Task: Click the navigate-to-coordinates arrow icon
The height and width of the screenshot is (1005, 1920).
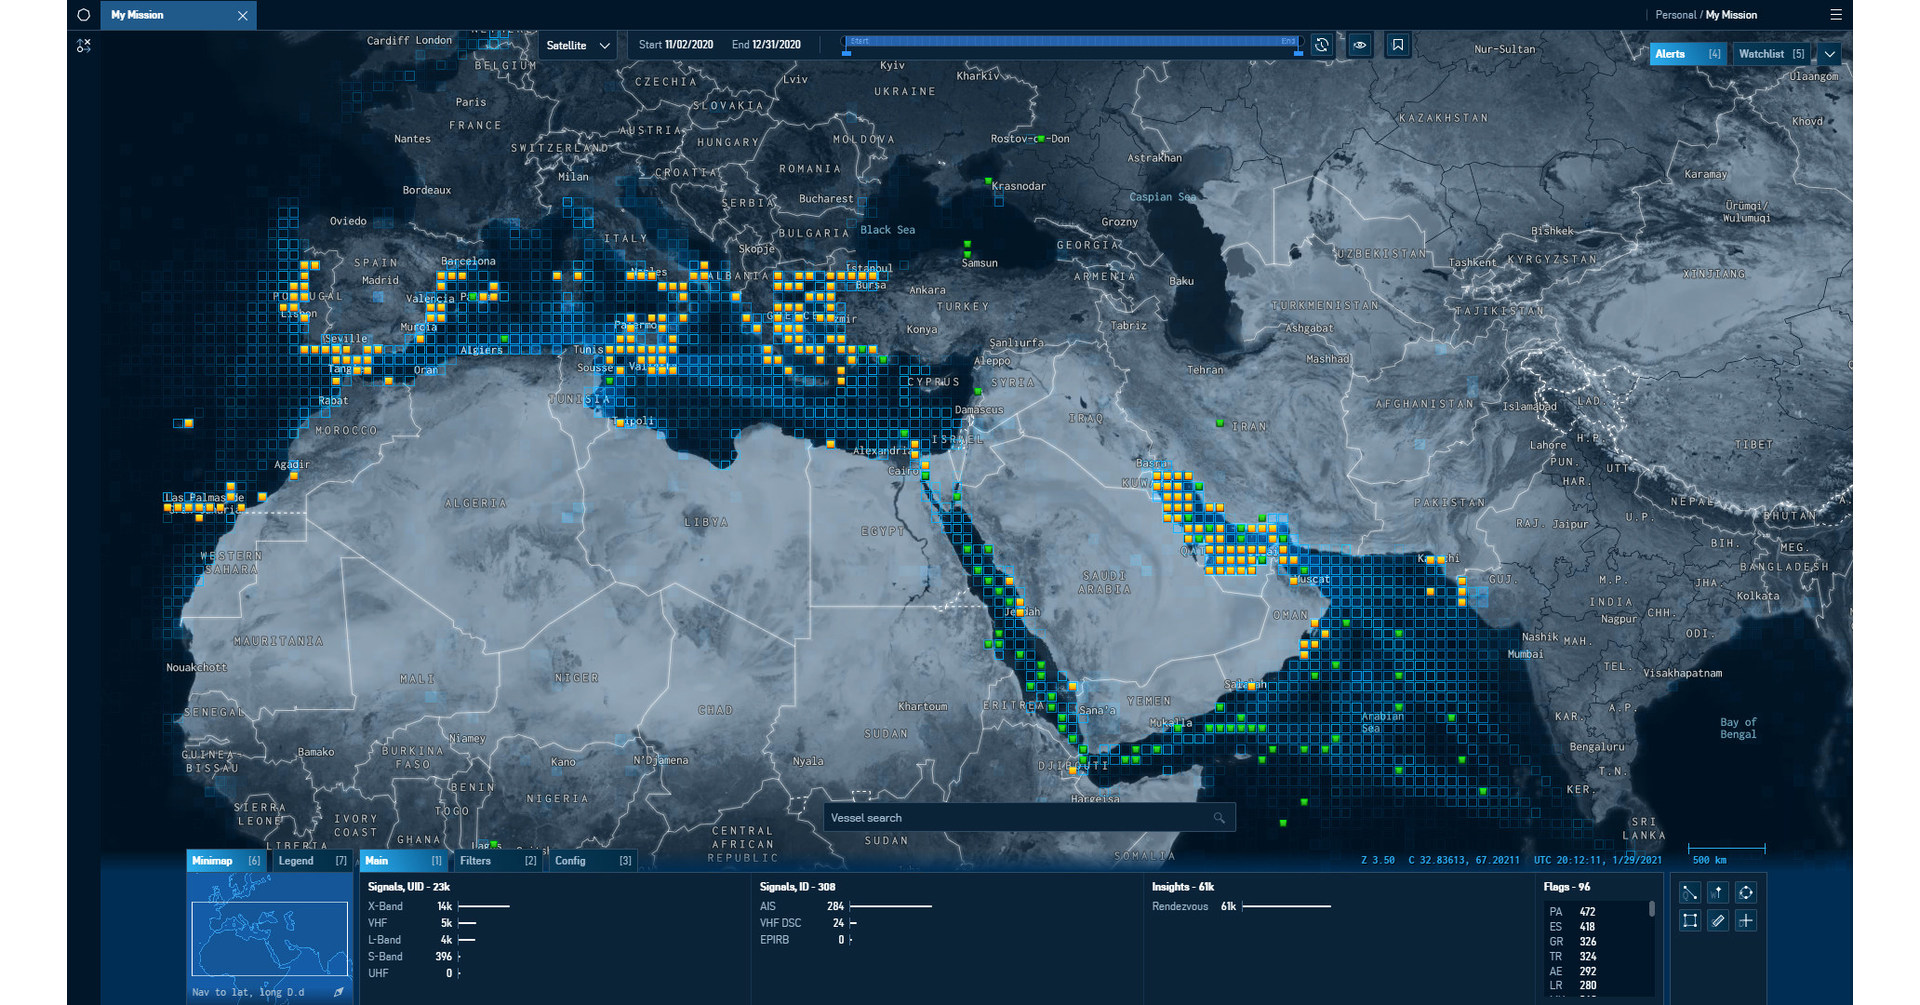Action: 338,992
